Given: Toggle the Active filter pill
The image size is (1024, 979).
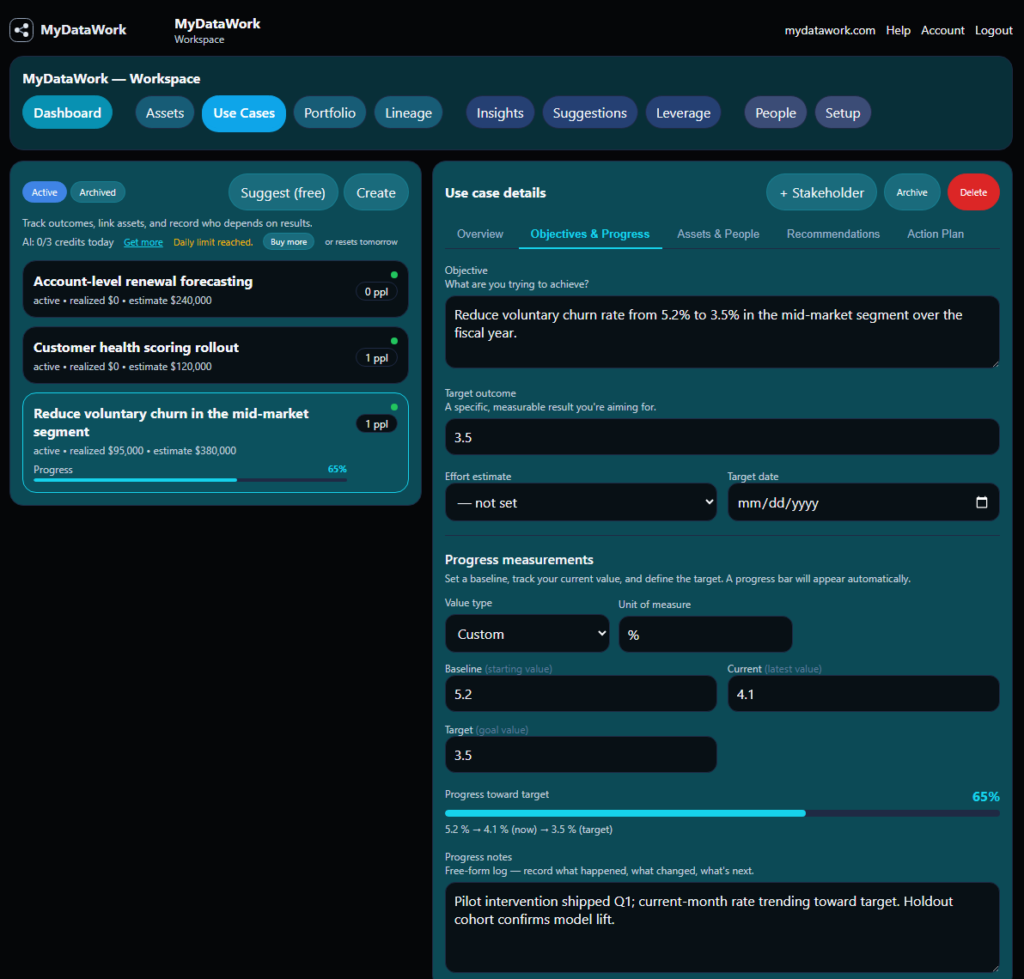Looking at the screenshot, I should click(44, 193).
